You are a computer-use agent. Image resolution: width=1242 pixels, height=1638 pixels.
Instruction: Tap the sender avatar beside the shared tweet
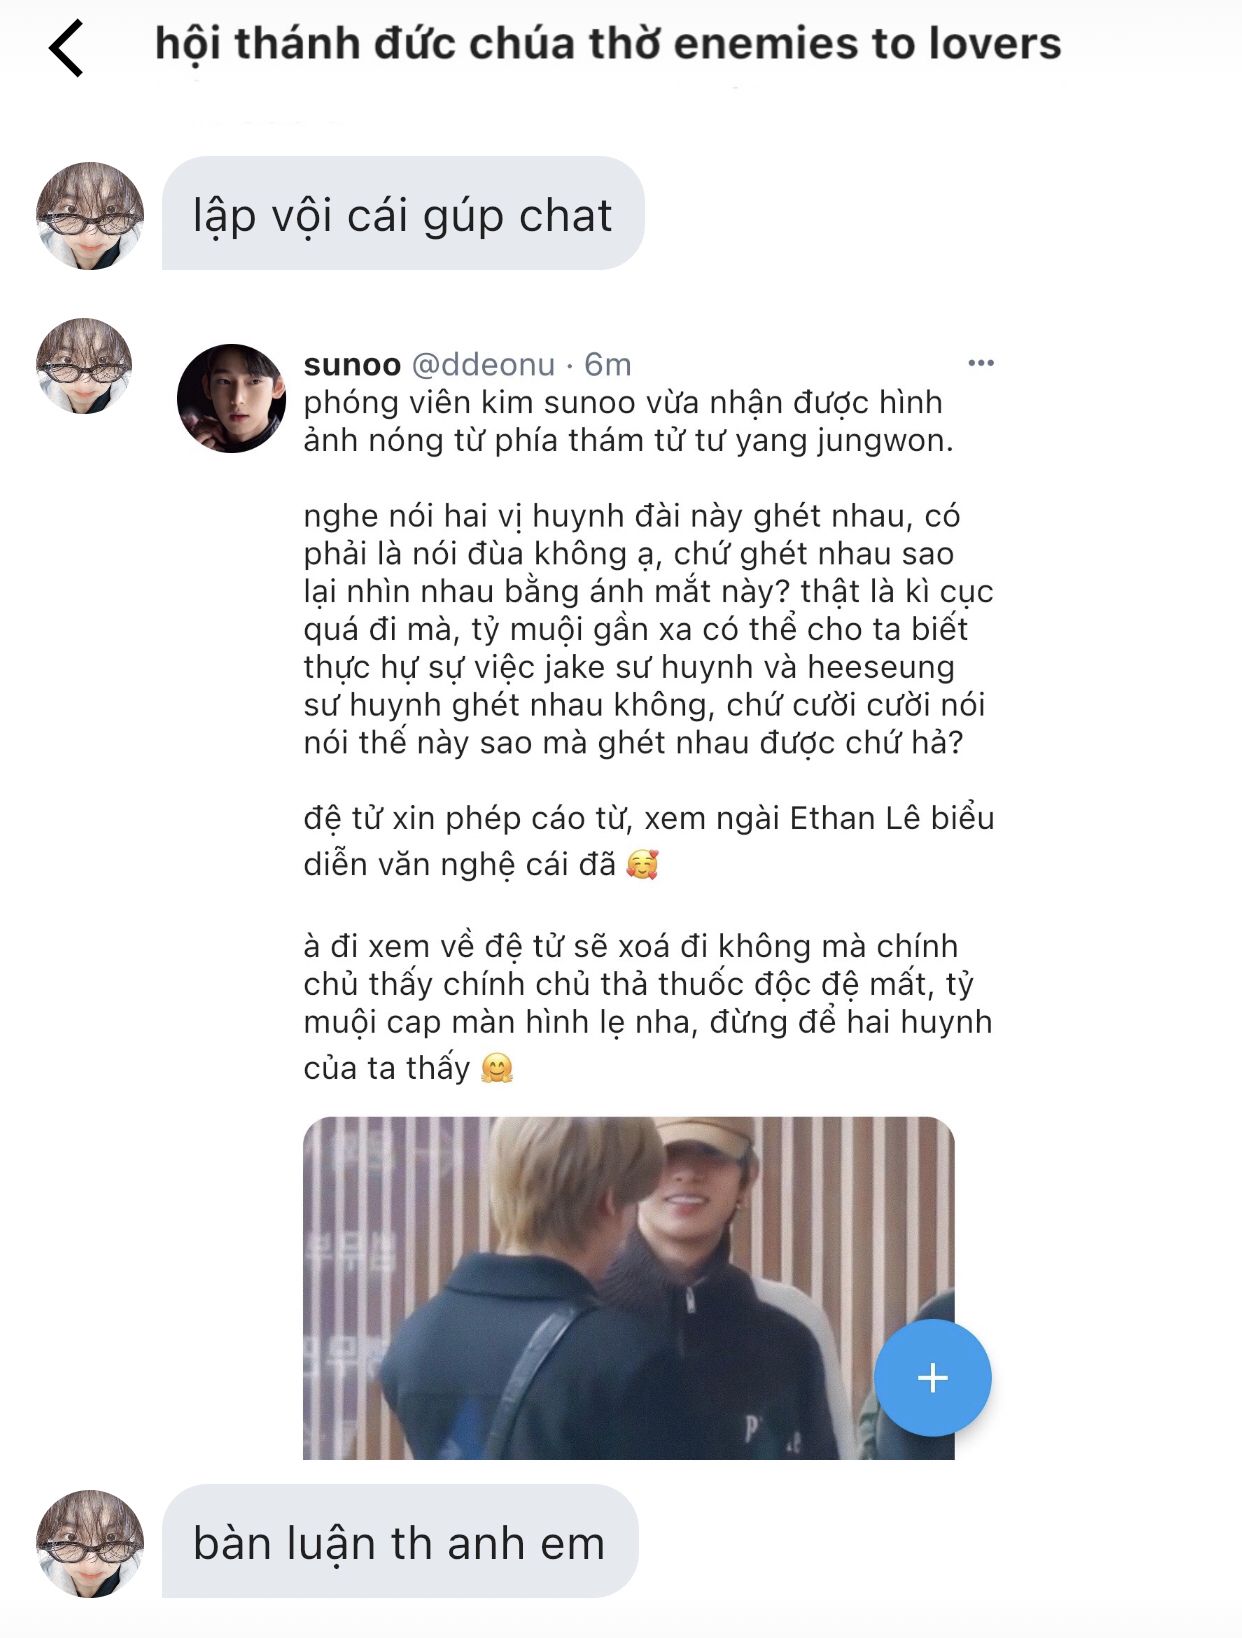pos(84,366)
